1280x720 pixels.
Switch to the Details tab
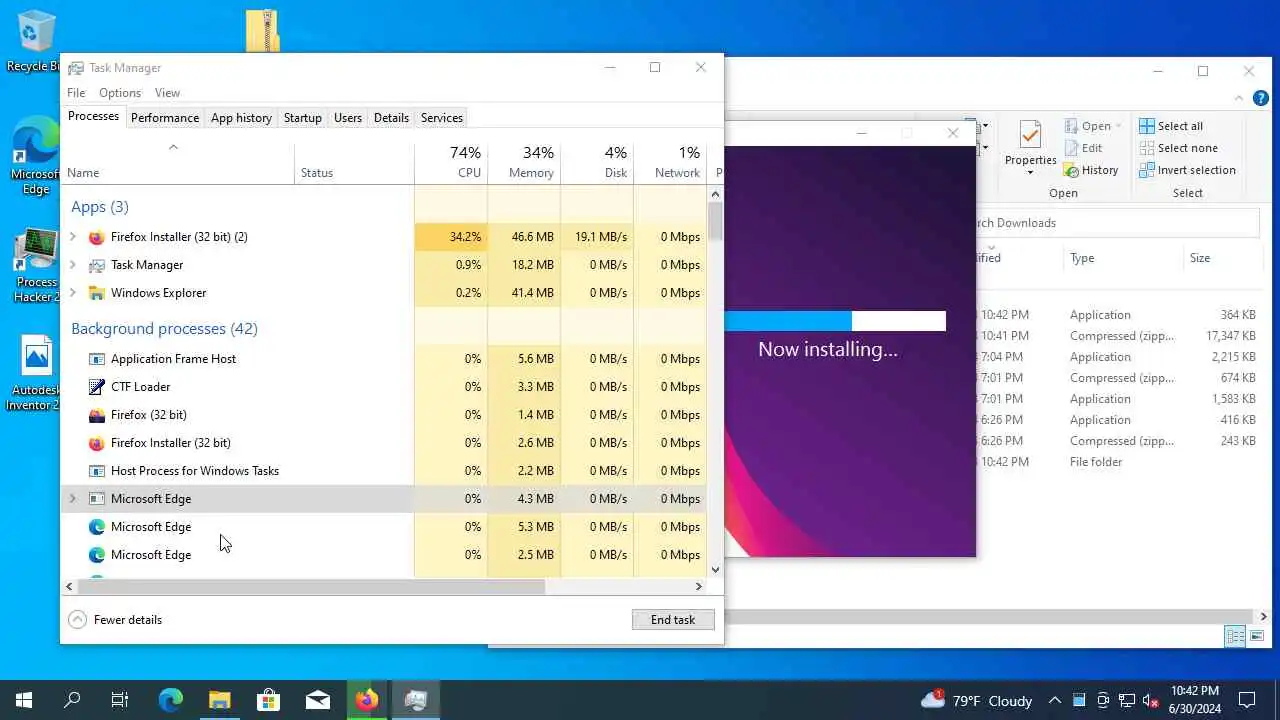click(391, 118)
